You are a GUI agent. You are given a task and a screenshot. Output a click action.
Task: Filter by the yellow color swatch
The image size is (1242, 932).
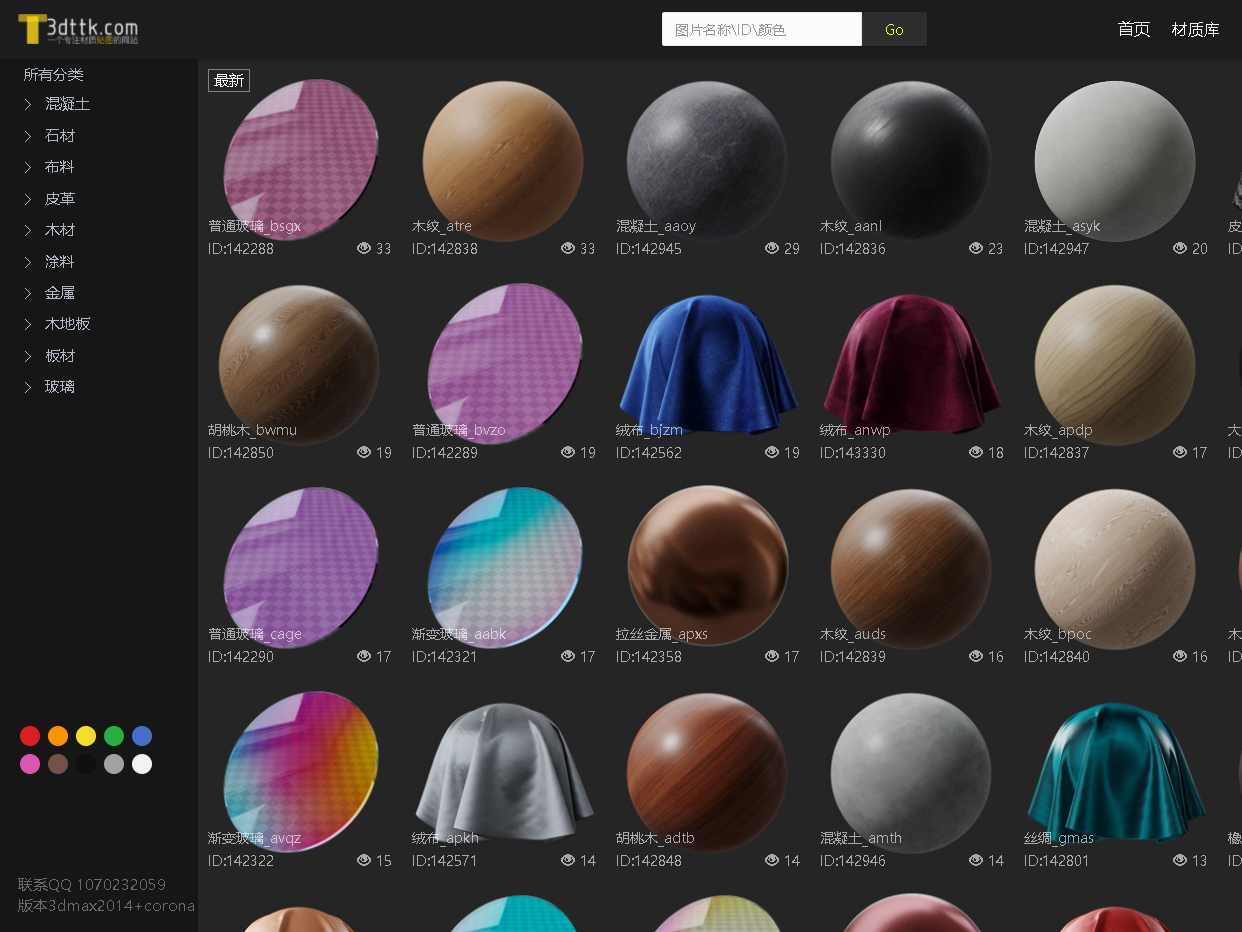point(86,736)
